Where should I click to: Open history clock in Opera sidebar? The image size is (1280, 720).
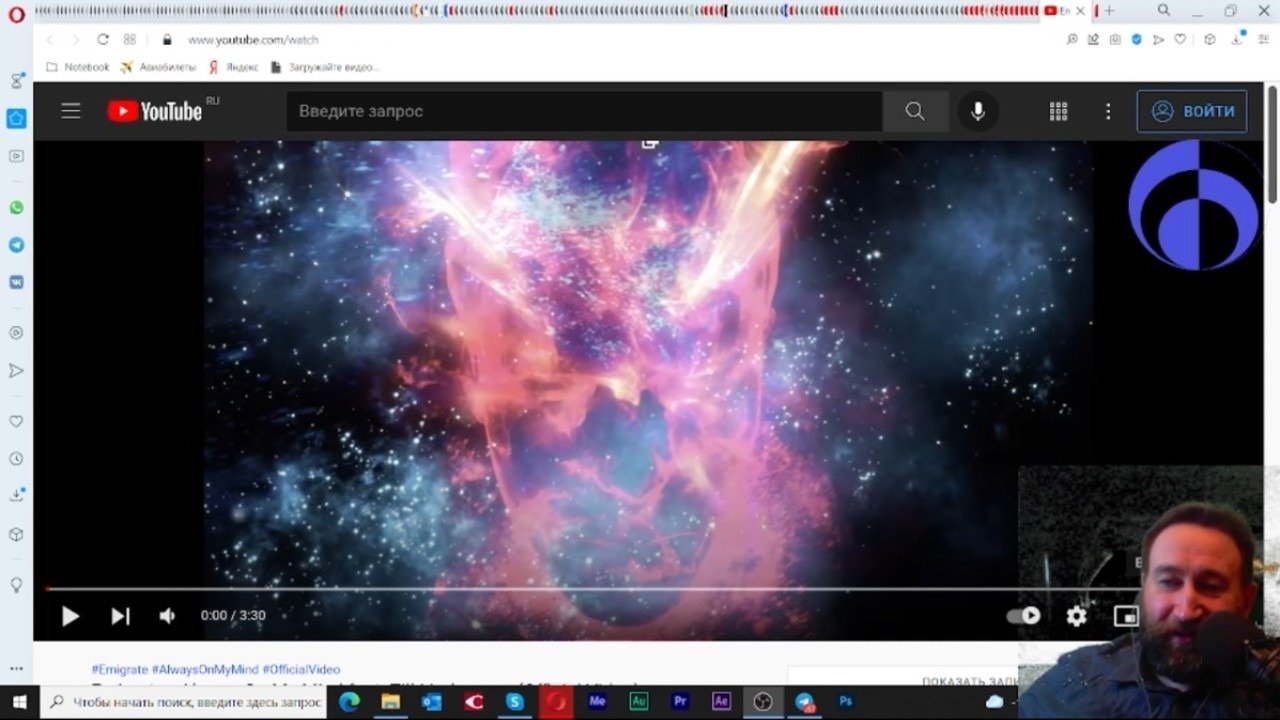click(x=16, y=459)
